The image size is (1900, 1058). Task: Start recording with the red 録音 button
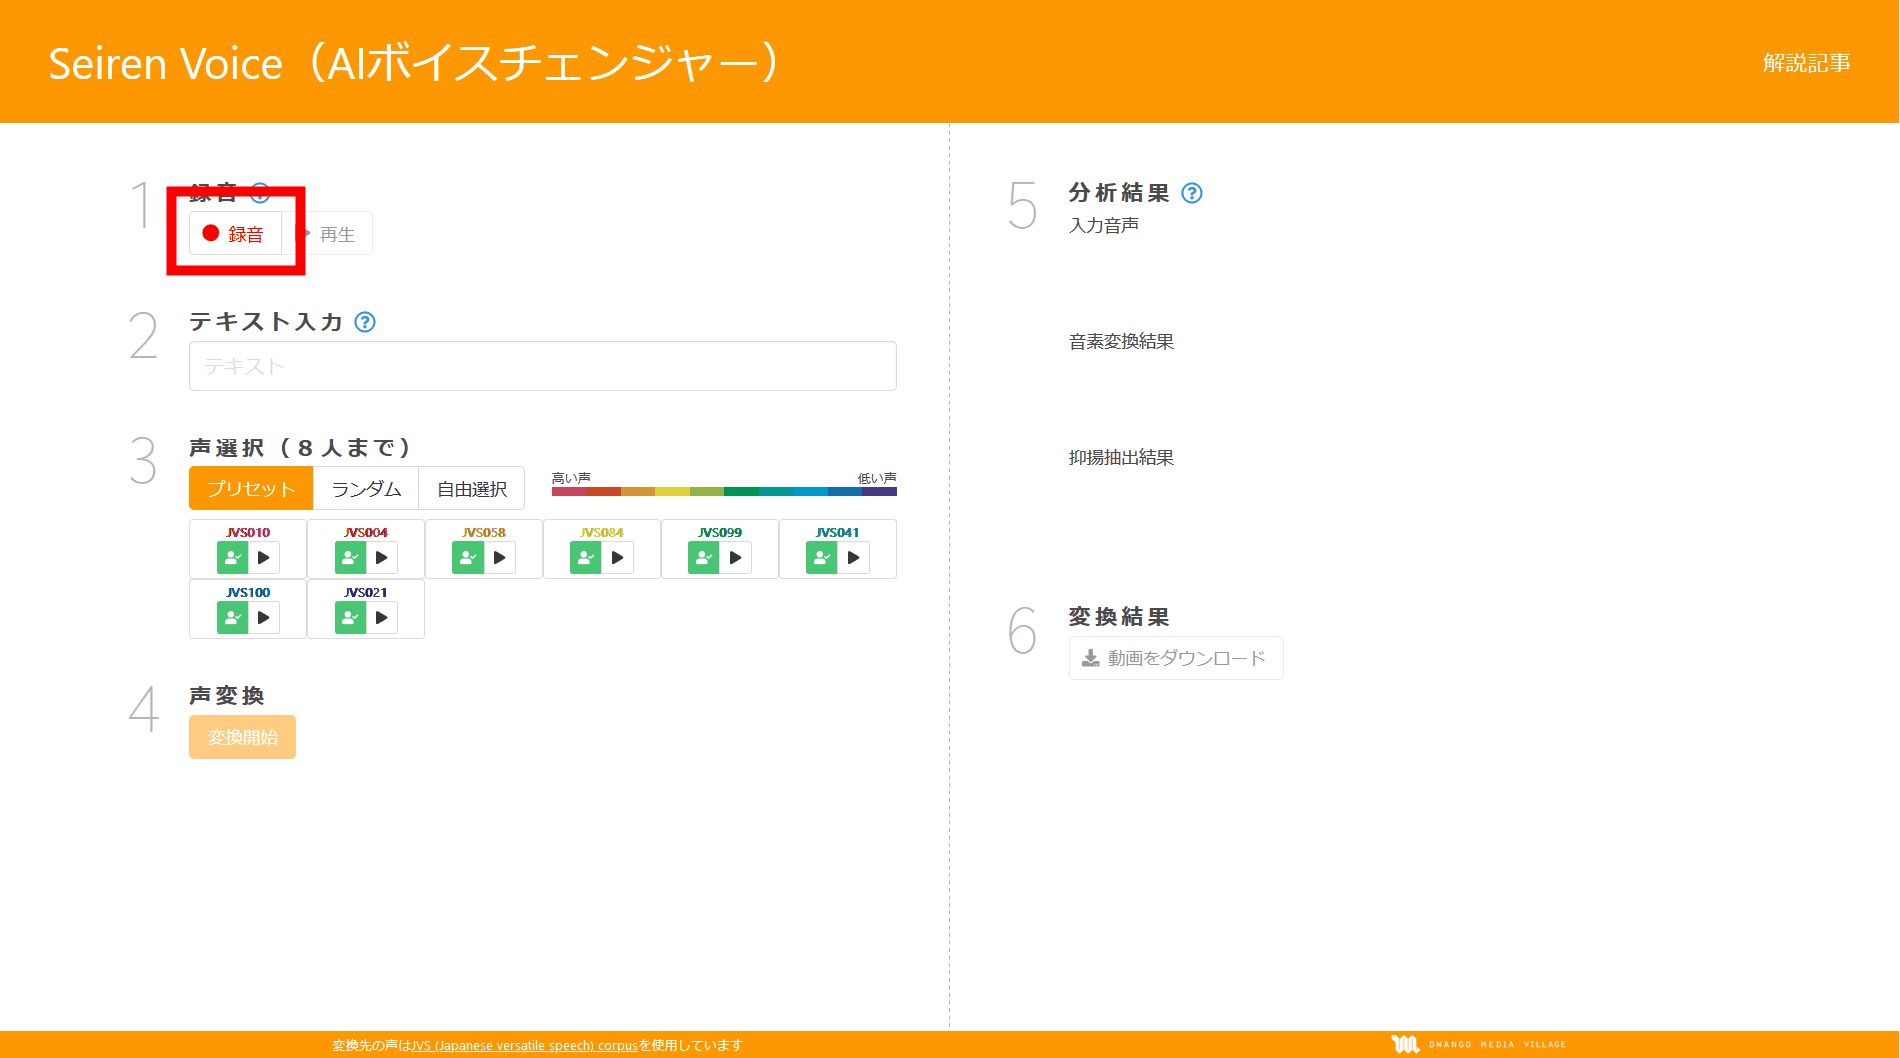coord(235,234)
